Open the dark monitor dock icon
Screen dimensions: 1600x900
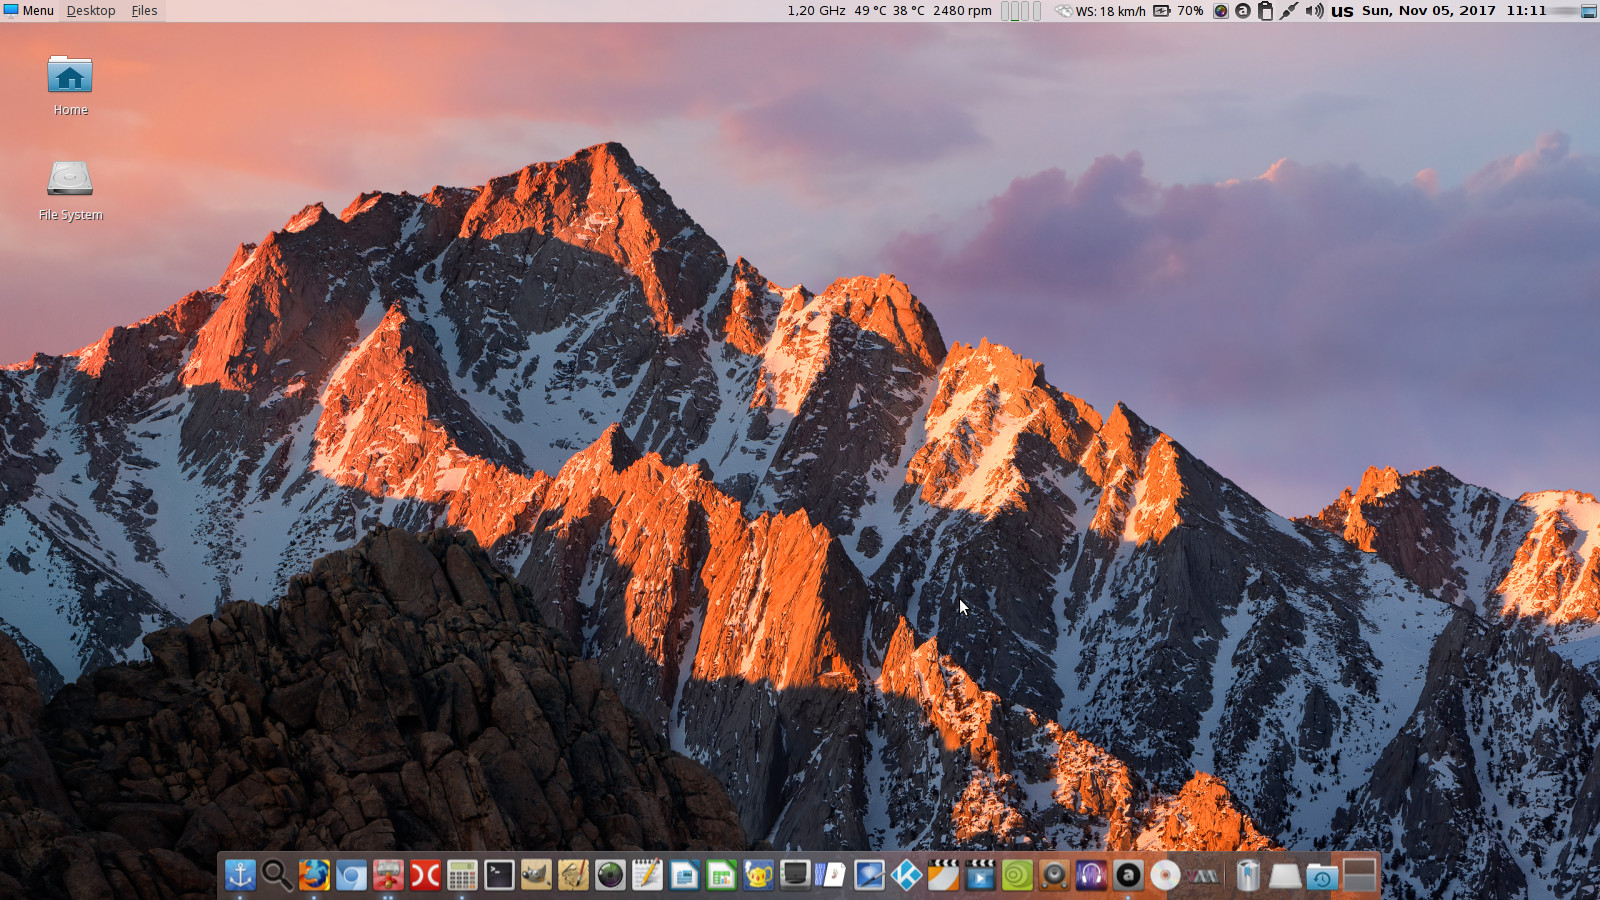(x=795, y=876)
